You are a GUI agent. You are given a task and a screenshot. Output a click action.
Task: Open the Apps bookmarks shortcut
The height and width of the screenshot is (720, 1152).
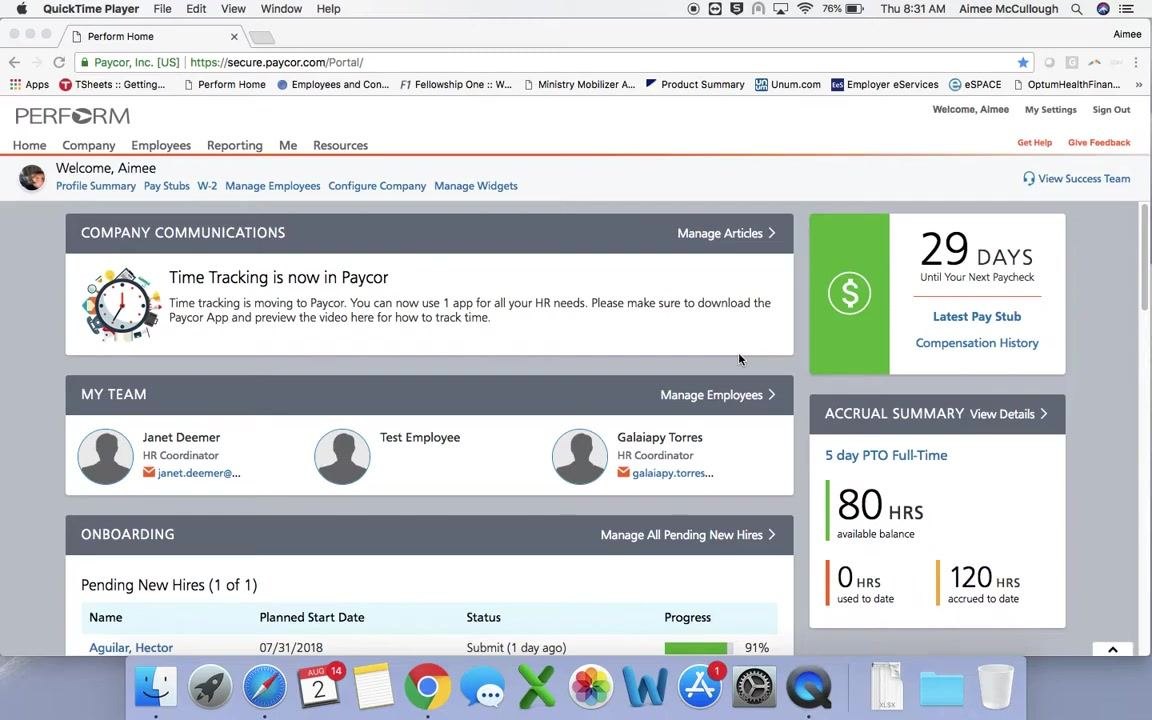click(x=29, y=84)
